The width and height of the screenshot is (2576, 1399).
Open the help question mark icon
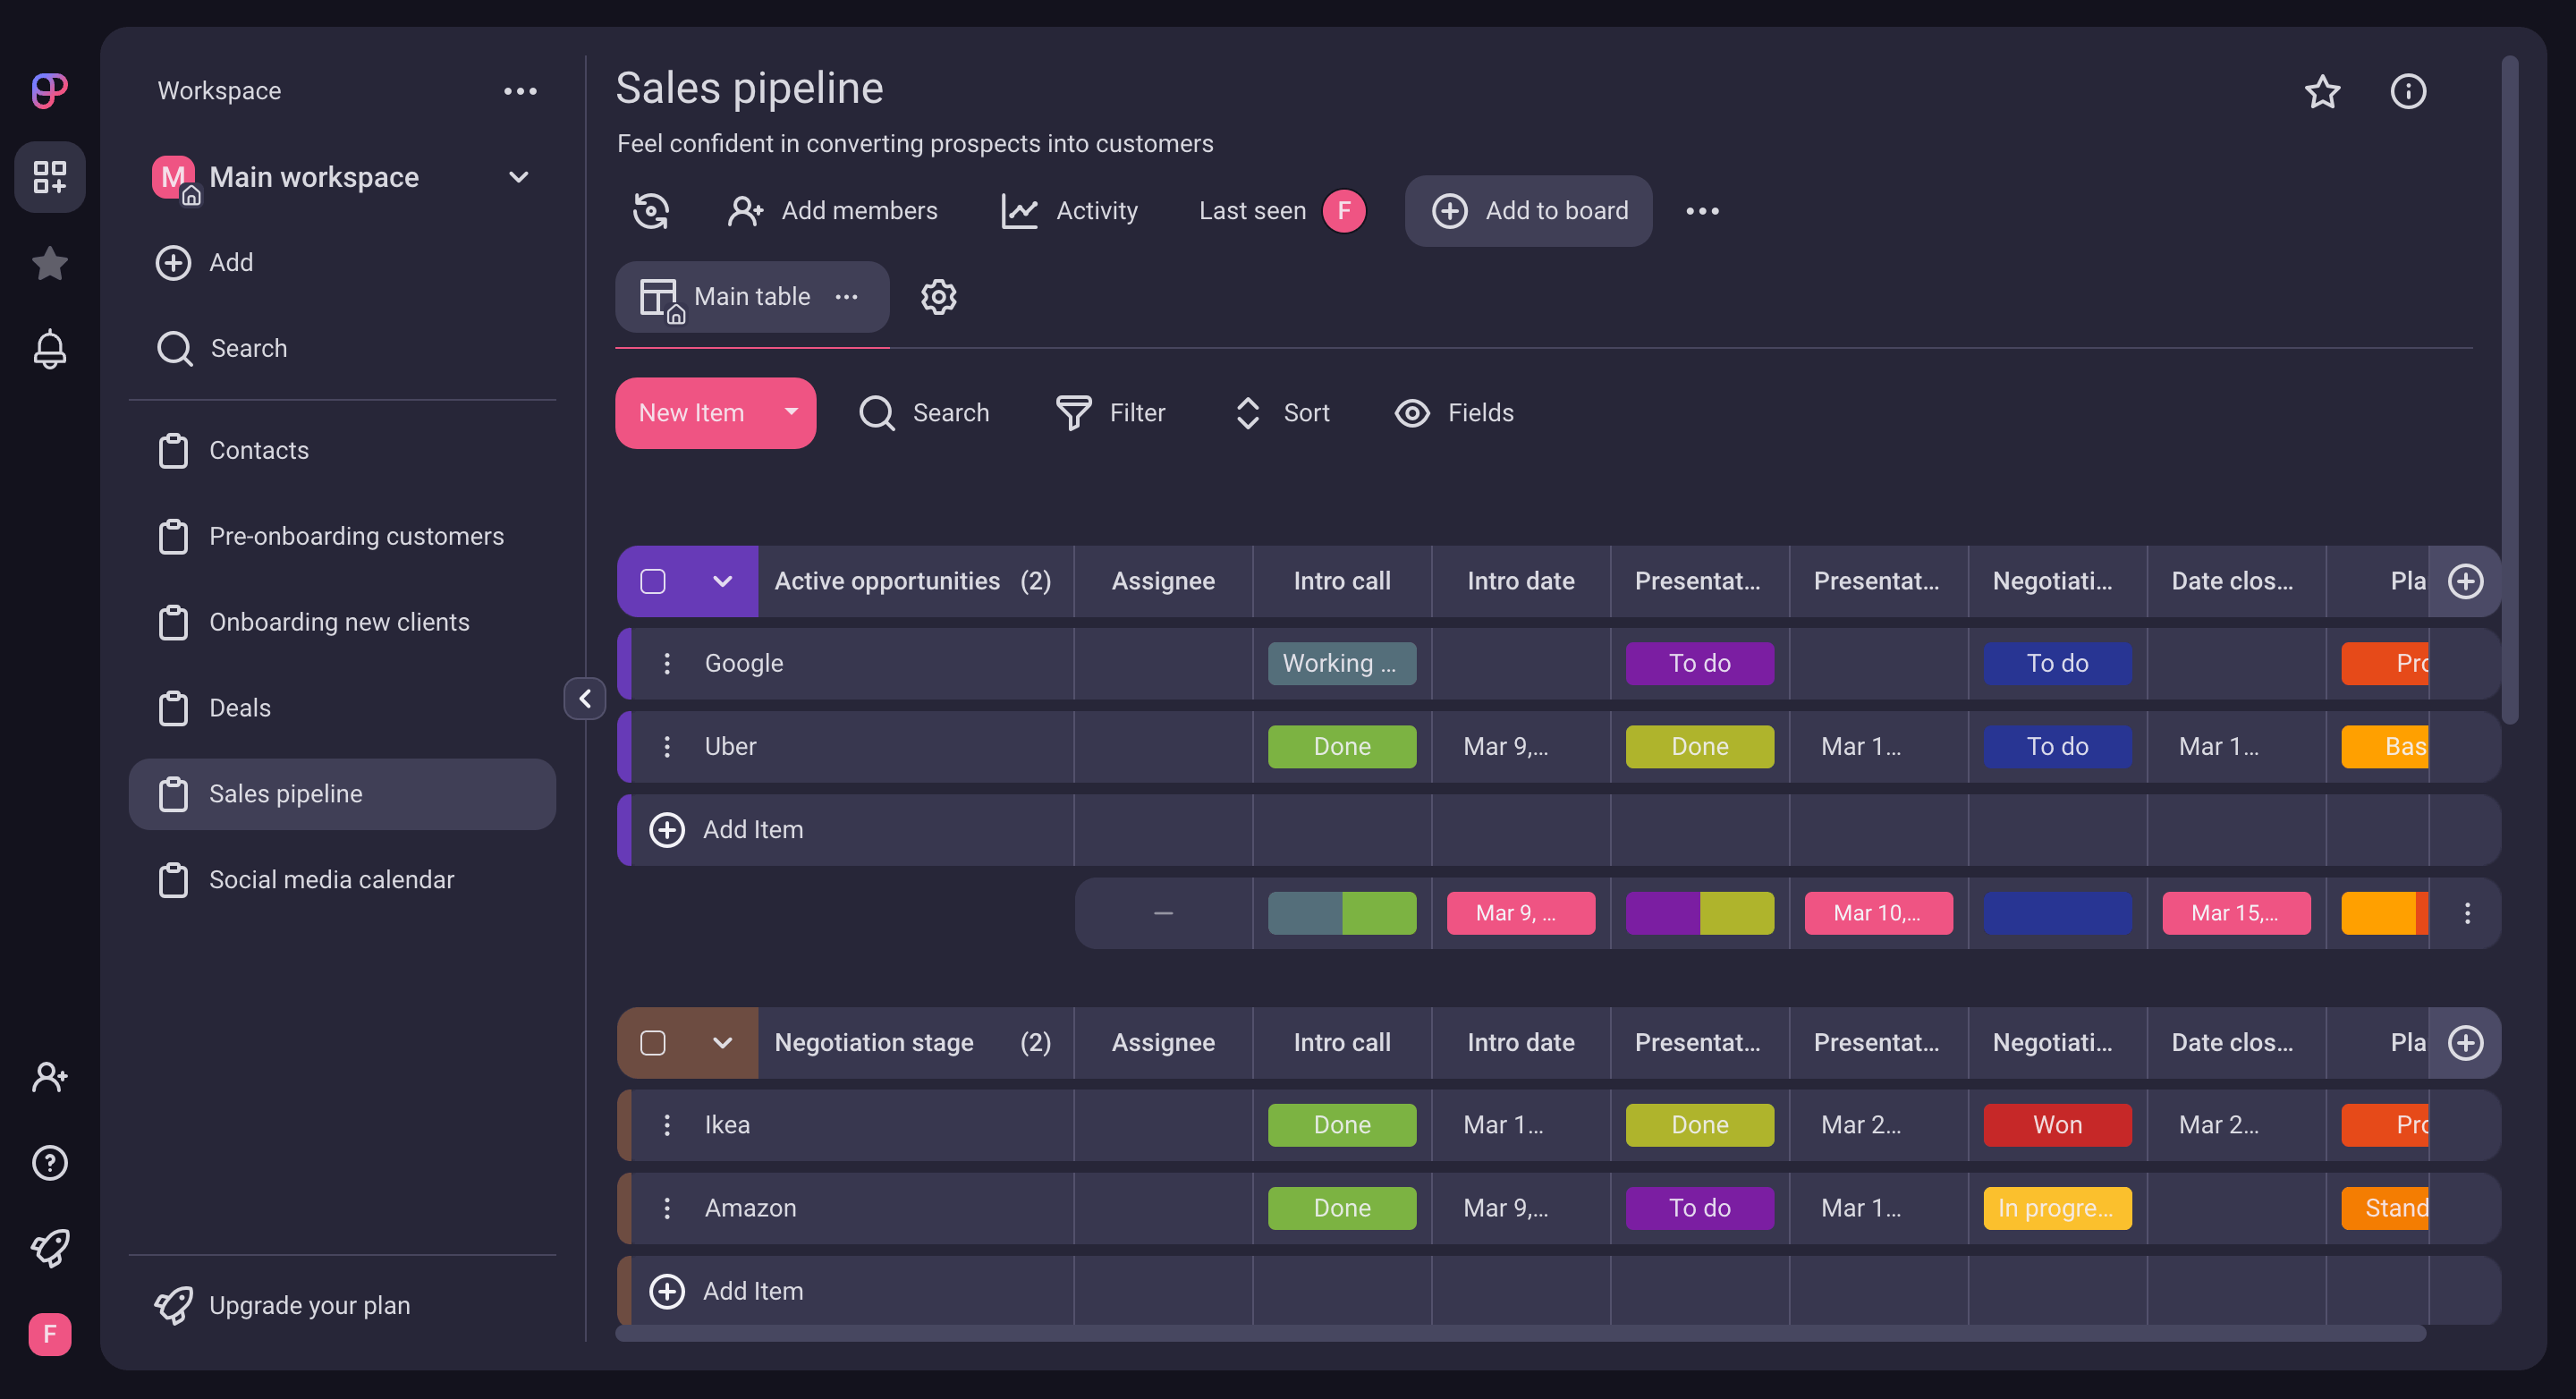pos(49,1163)
